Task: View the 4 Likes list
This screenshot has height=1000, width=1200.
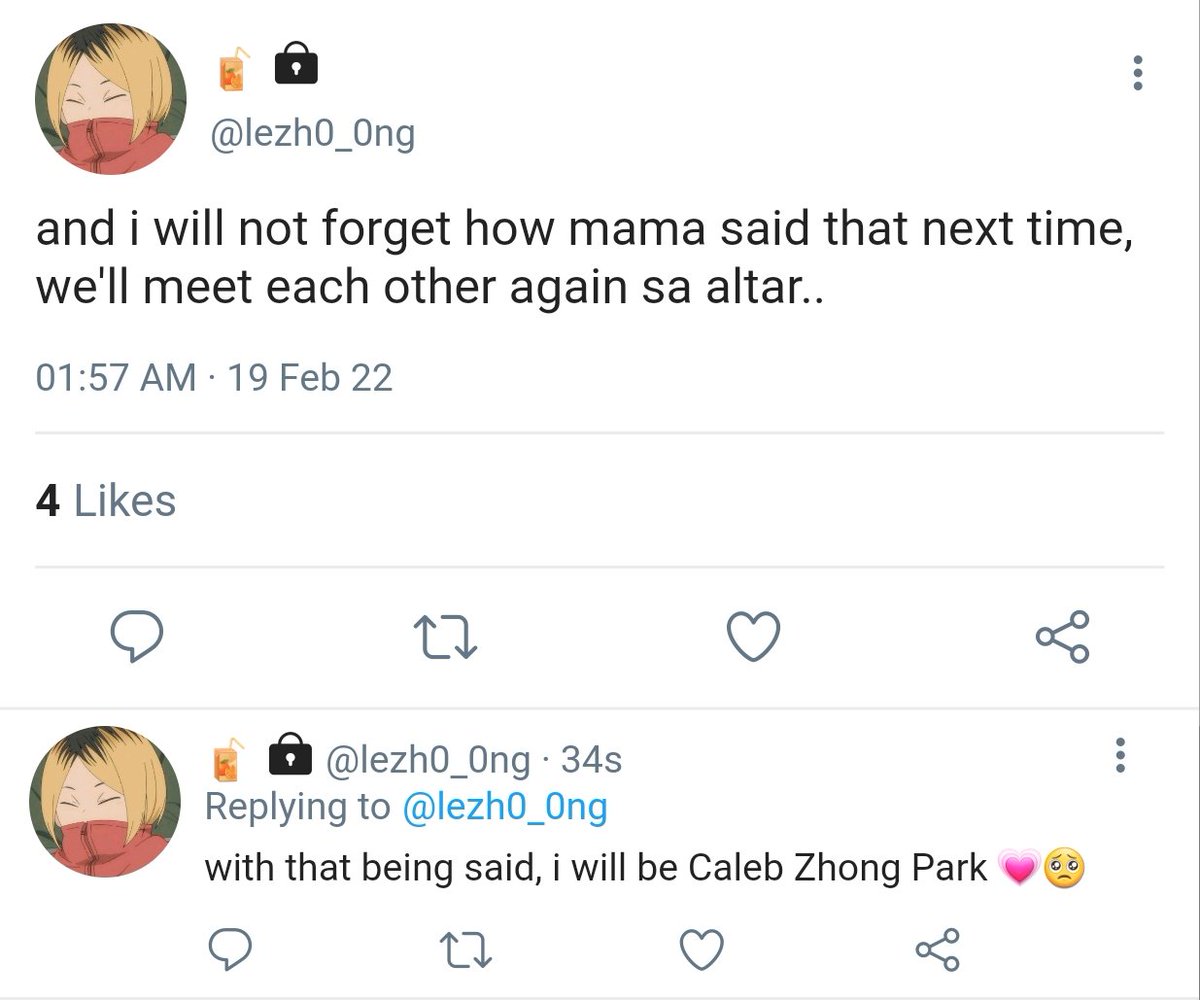Action: [x=106, y=501]
